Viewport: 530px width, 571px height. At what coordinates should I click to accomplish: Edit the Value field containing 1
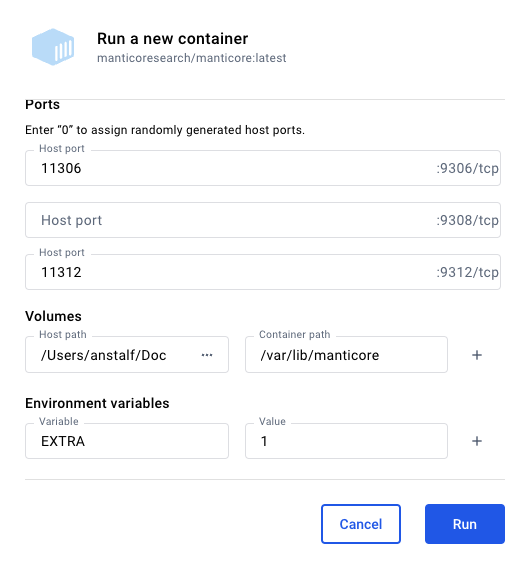point(346,441)
